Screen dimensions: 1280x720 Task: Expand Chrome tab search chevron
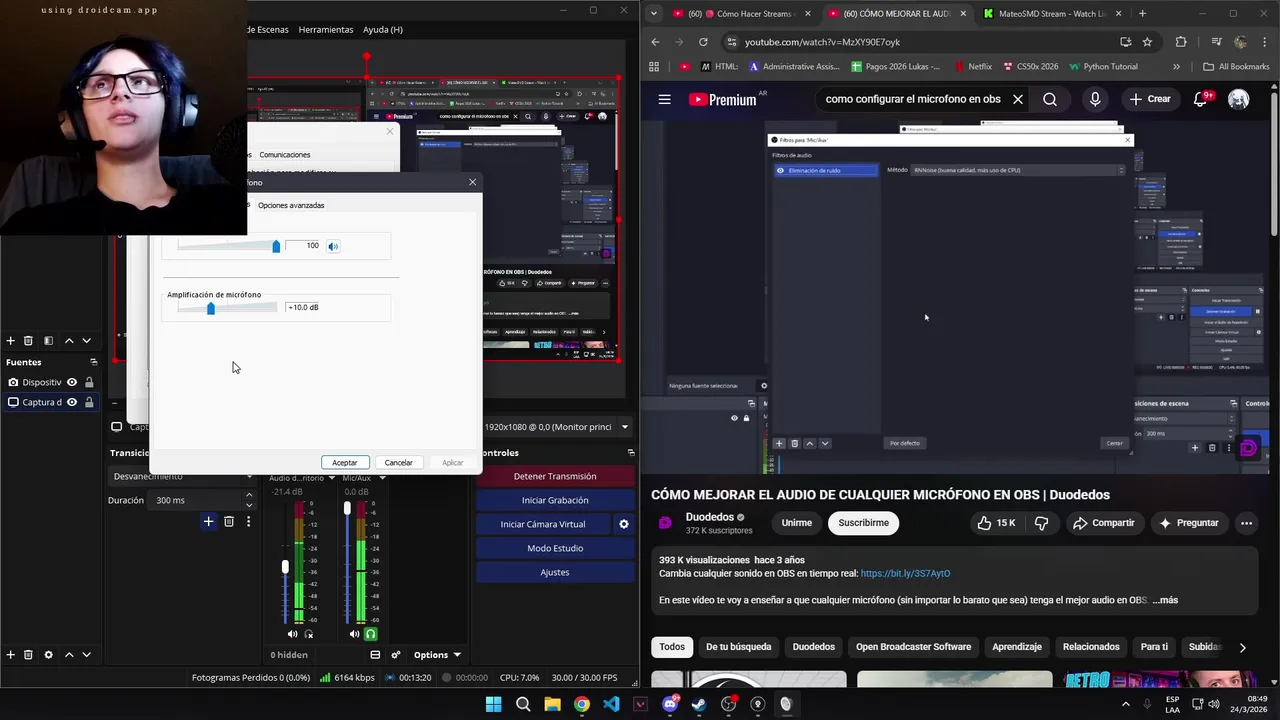[653, 14]
